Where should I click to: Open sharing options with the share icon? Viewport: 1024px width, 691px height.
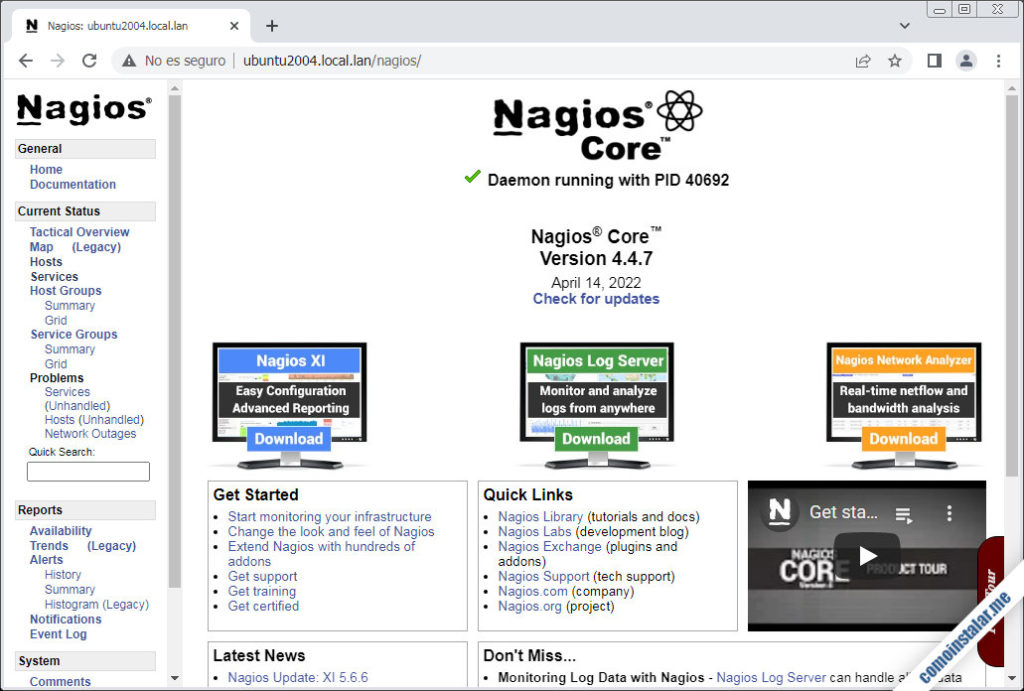pos(862,60)
